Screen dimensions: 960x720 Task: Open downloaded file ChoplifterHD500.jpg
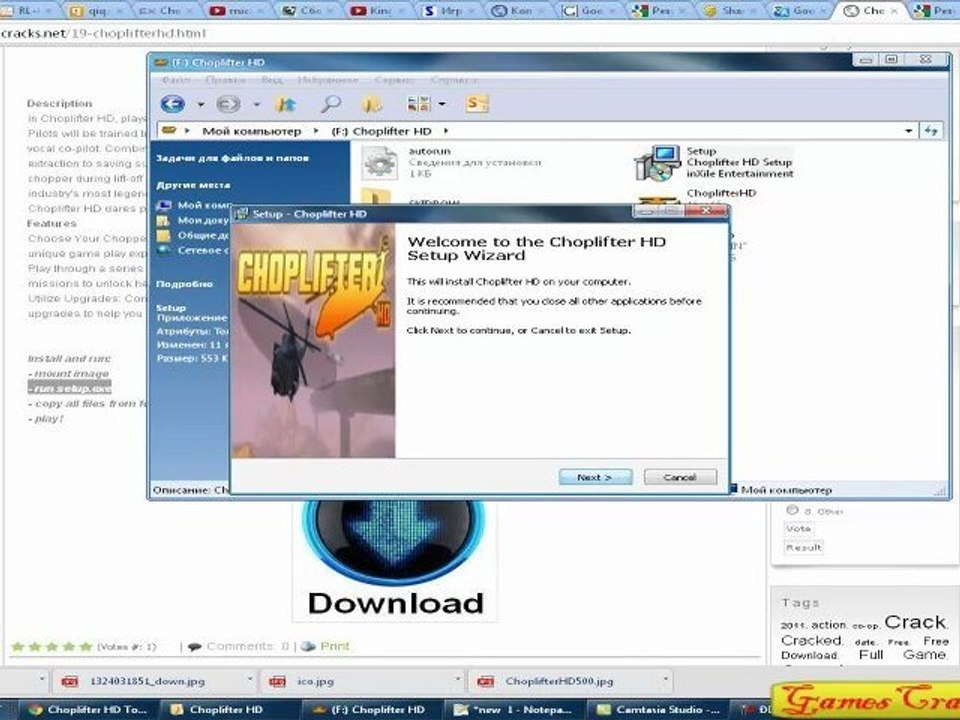pyautogui.click(x=558, y=681)
